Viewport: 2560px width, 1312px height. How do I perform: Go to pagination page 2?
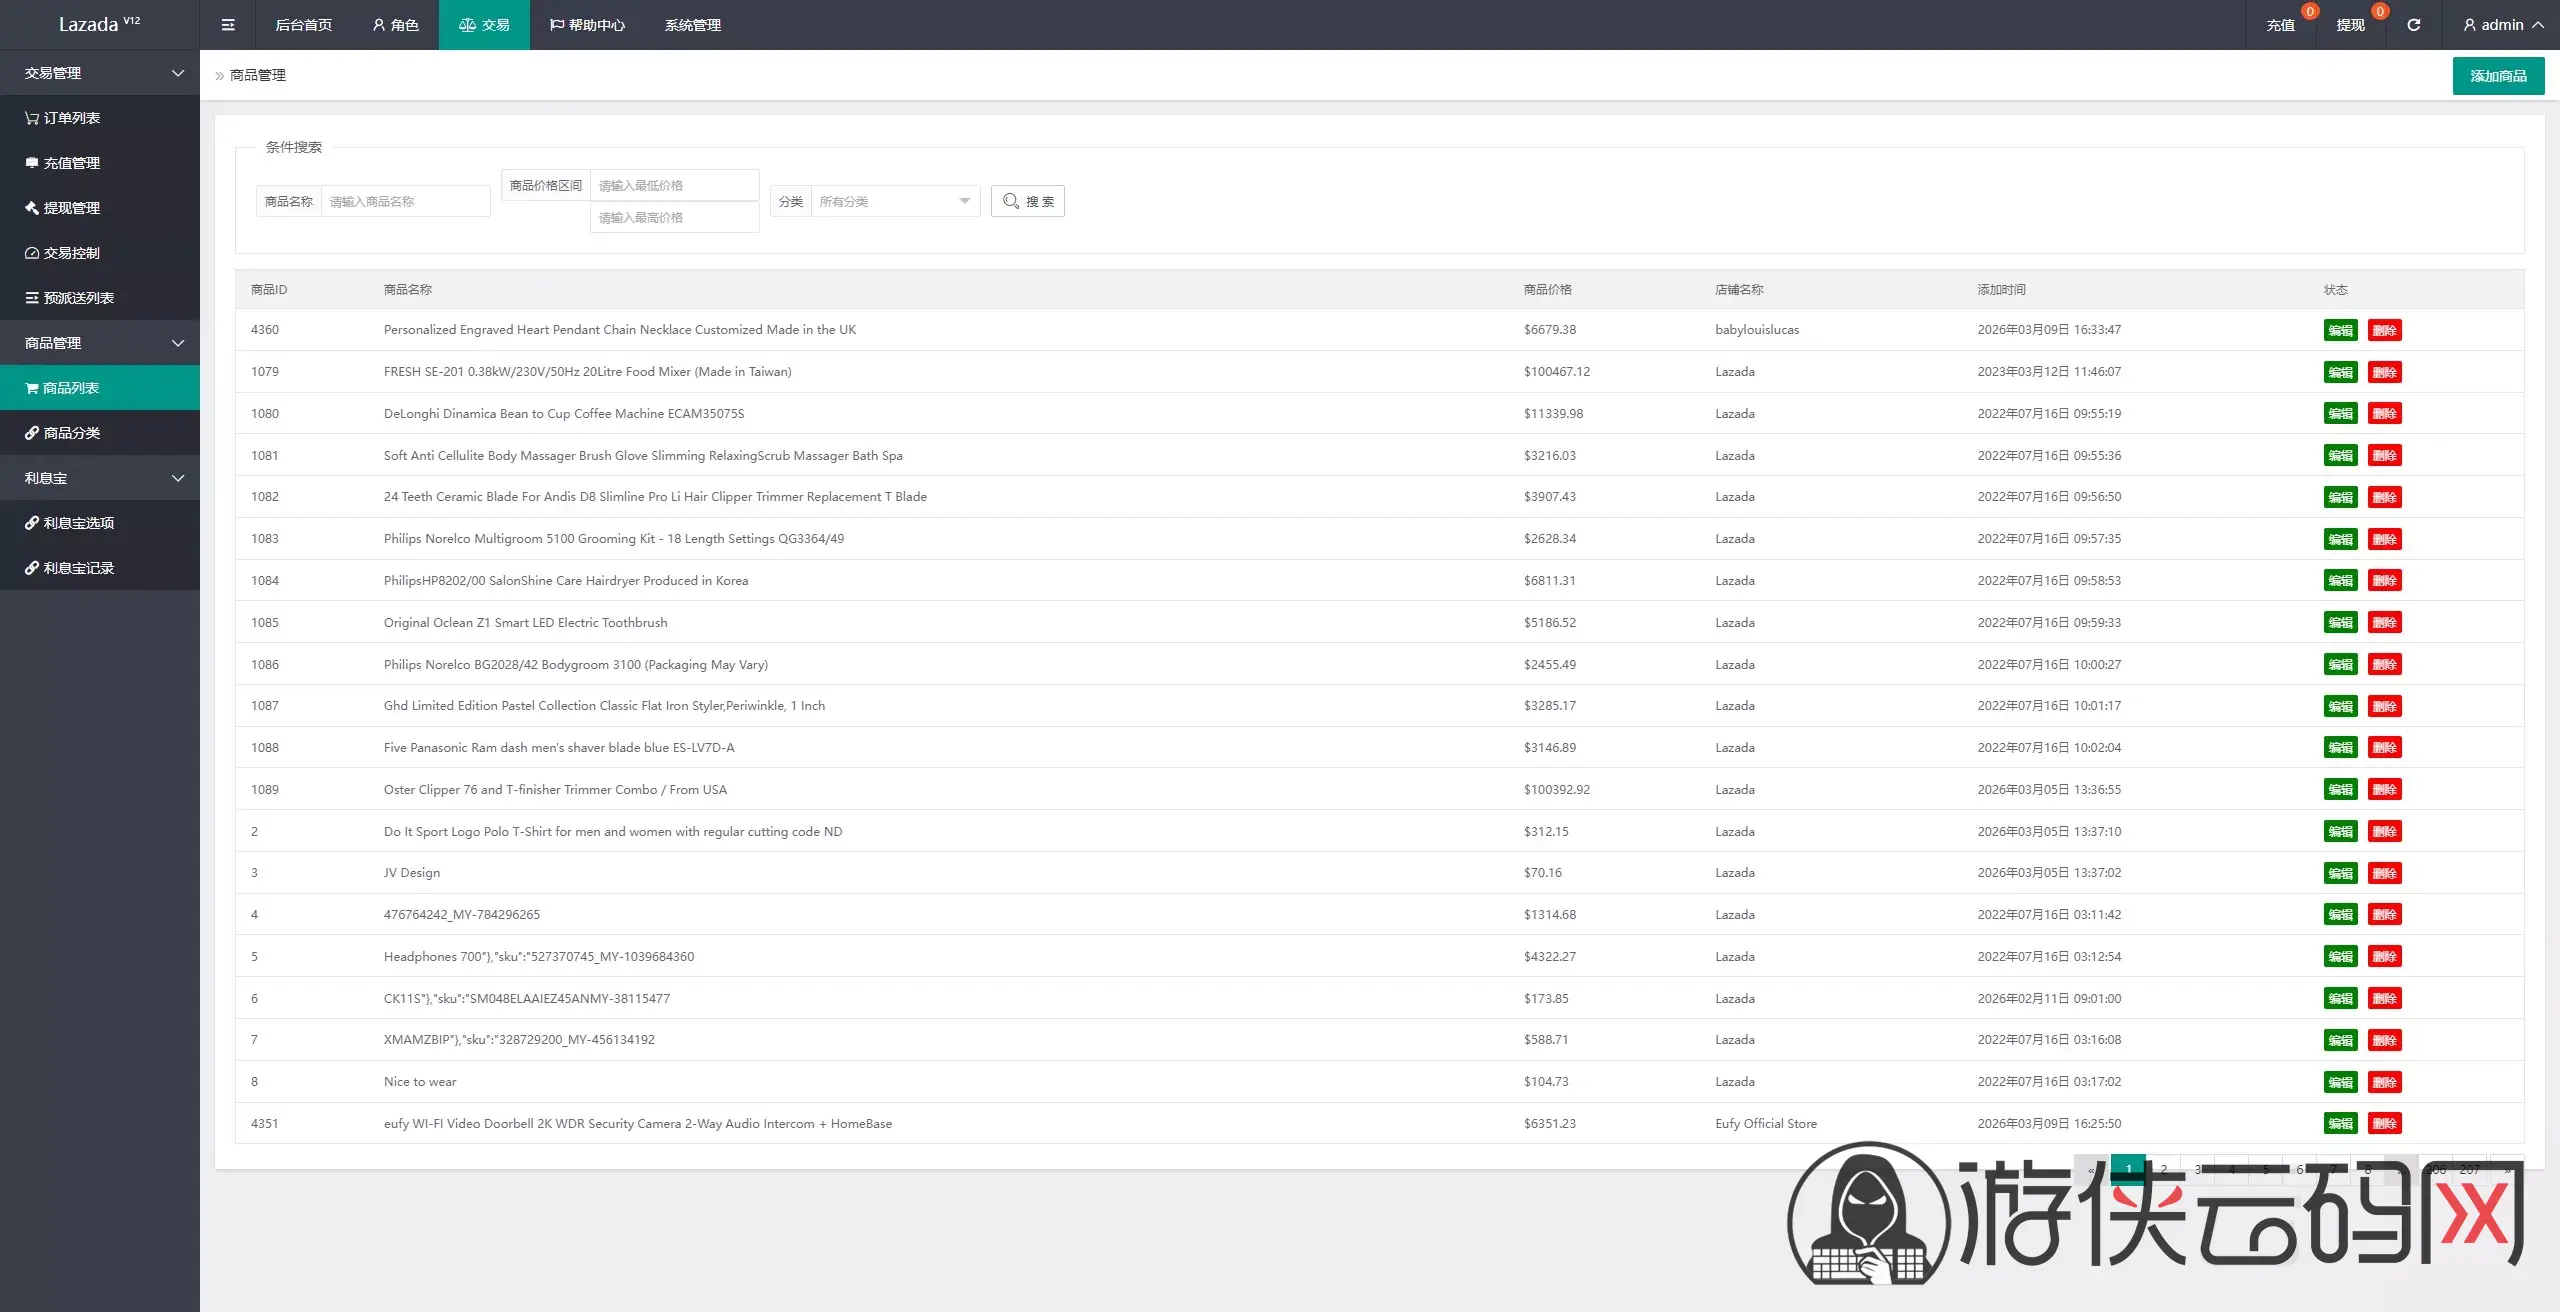(x=2163, y=1169)
